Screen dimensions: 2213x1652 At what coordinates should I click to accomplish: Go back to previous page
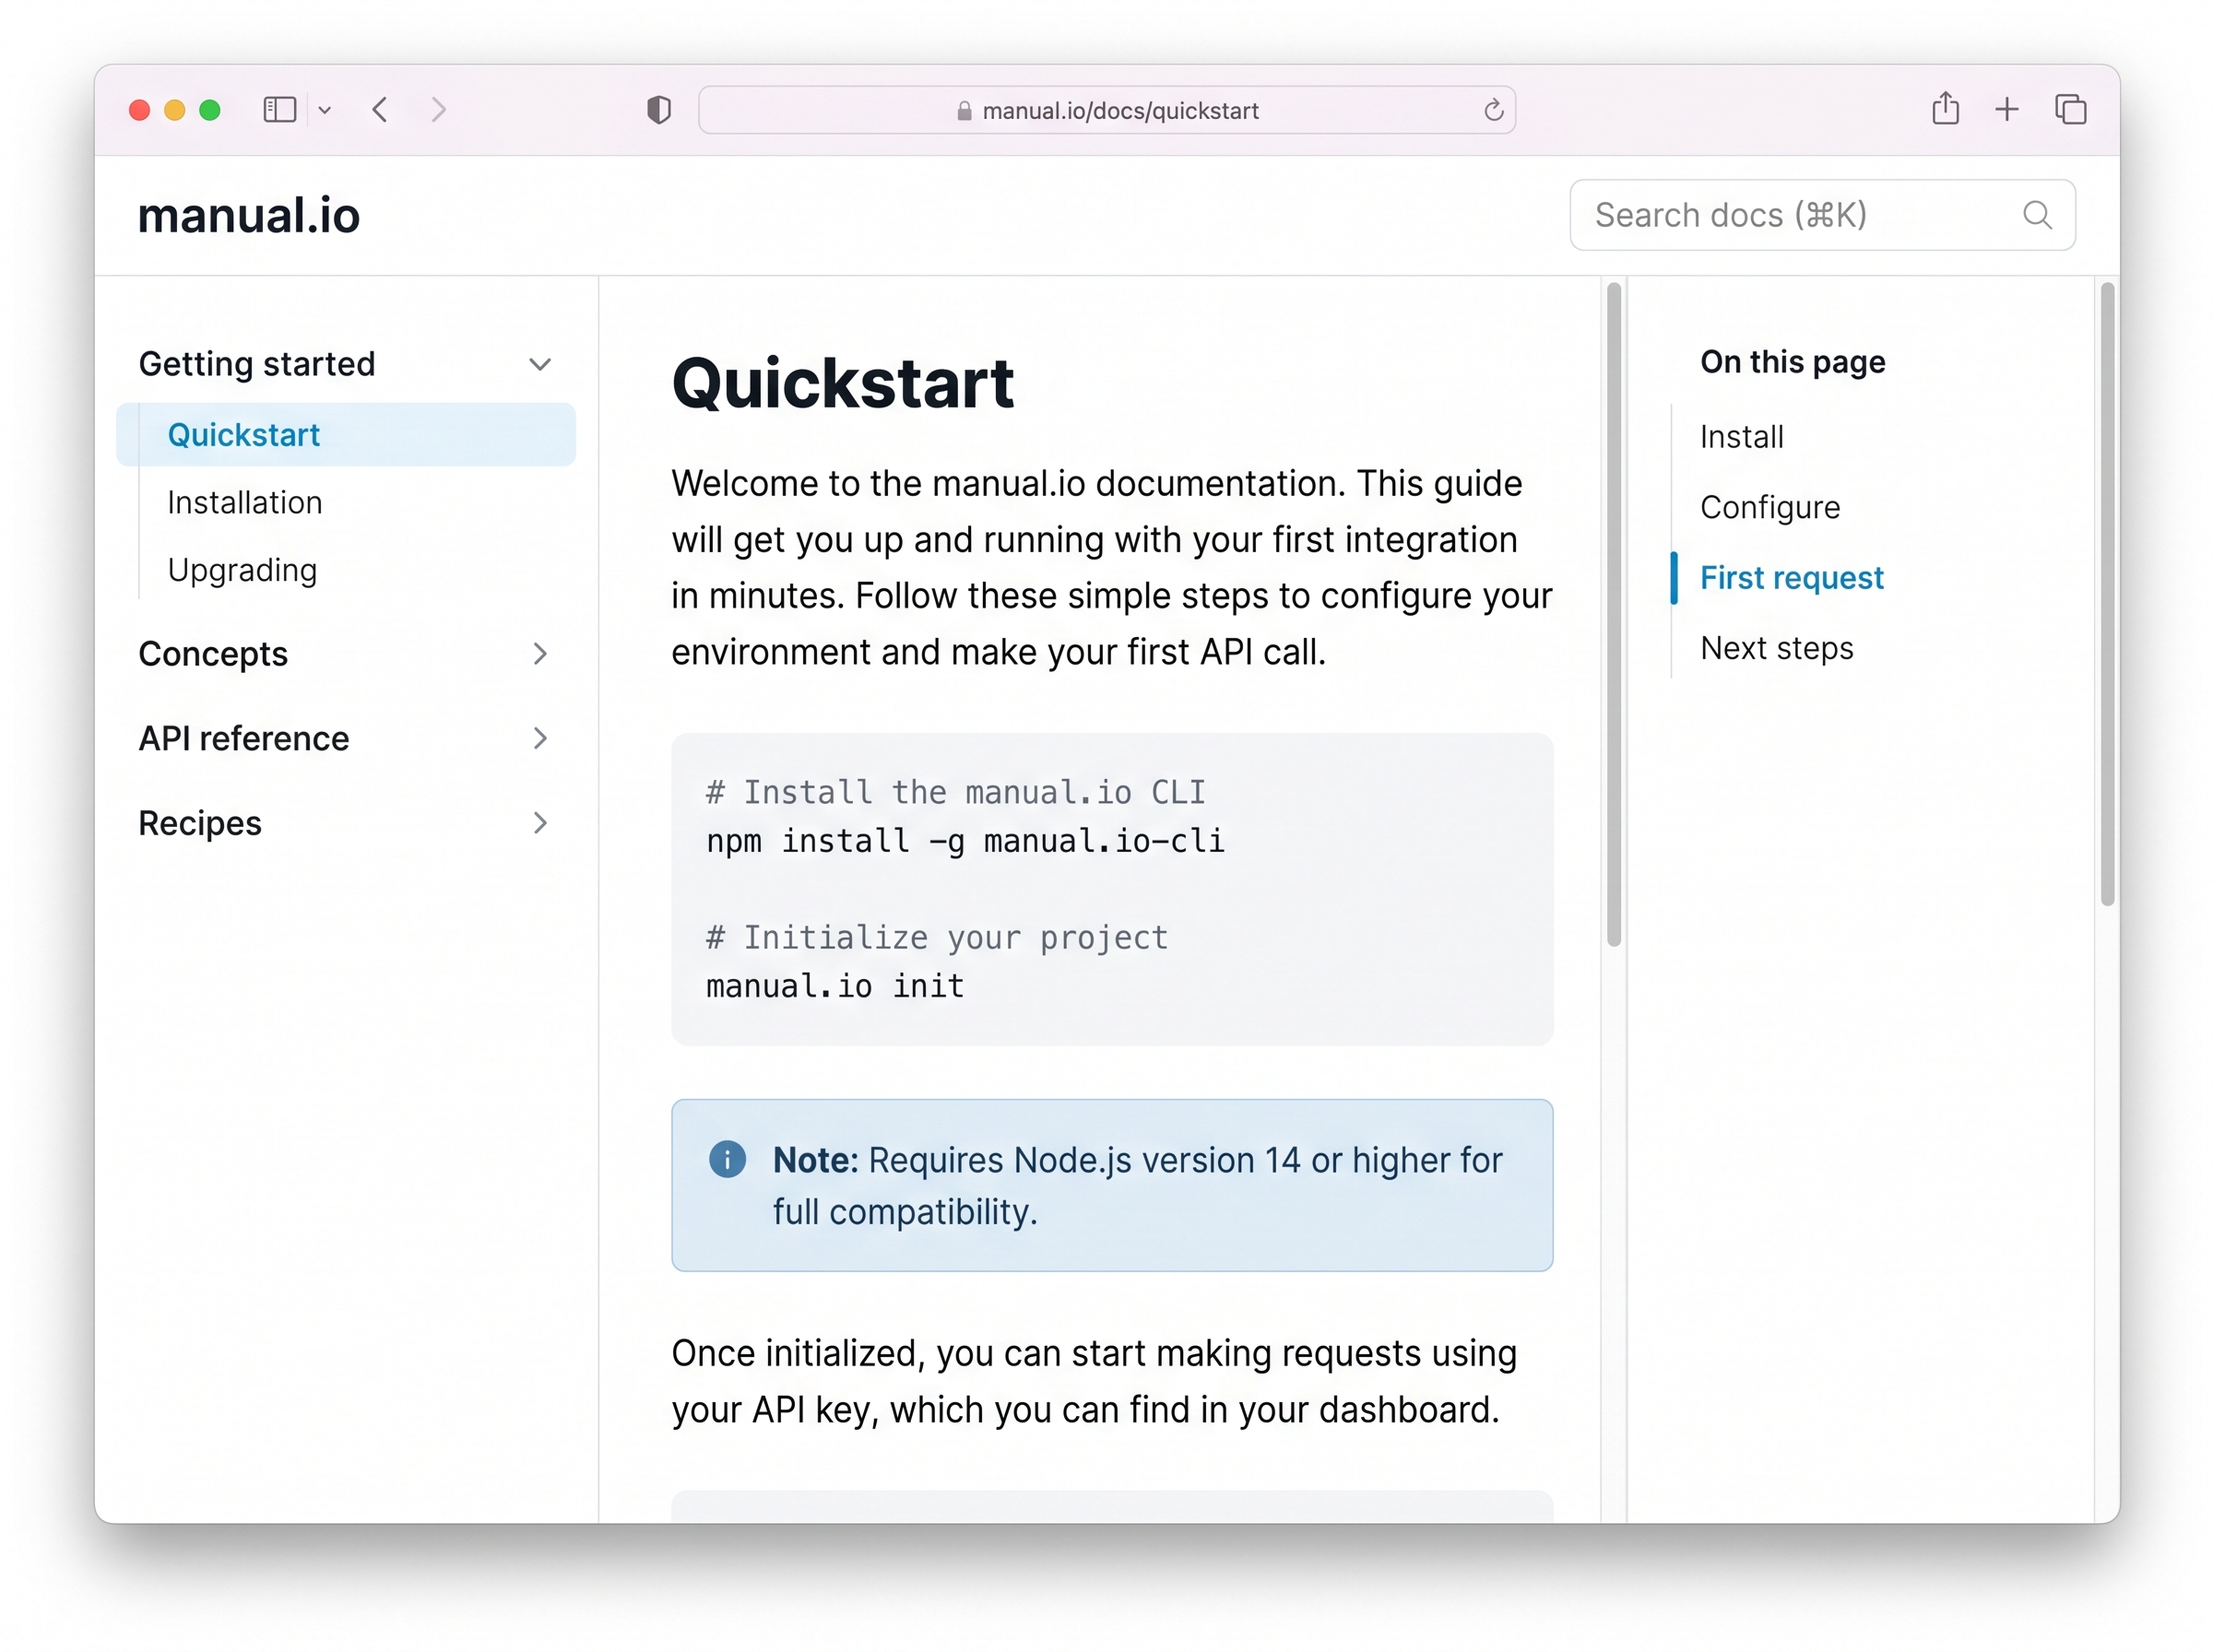[x=380, y=110]
